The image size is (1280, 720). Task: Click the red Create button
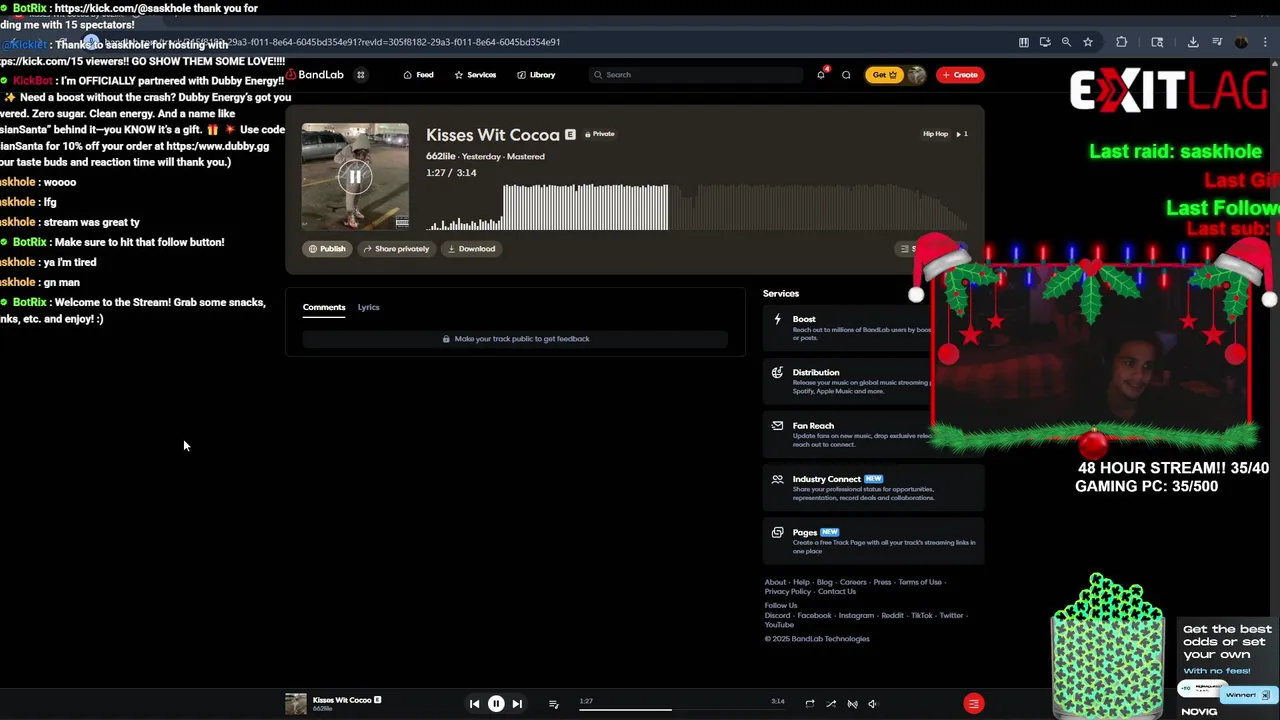click(x=960, y=75)
